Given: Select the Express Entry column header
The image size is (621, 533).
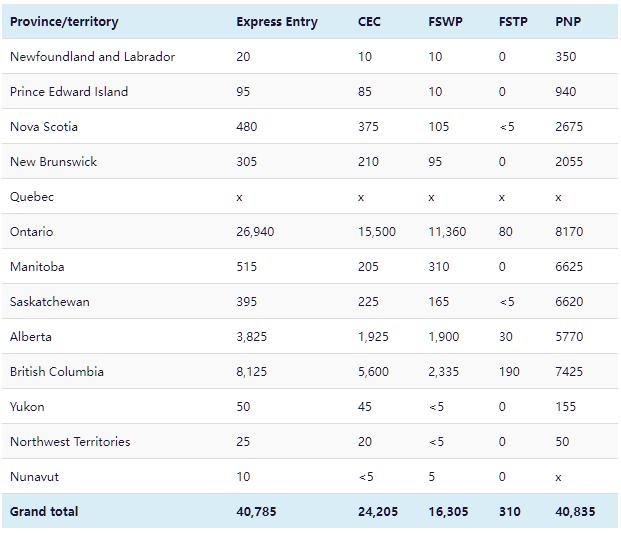Looking at the screenshot, I should [x=277, y=22].
